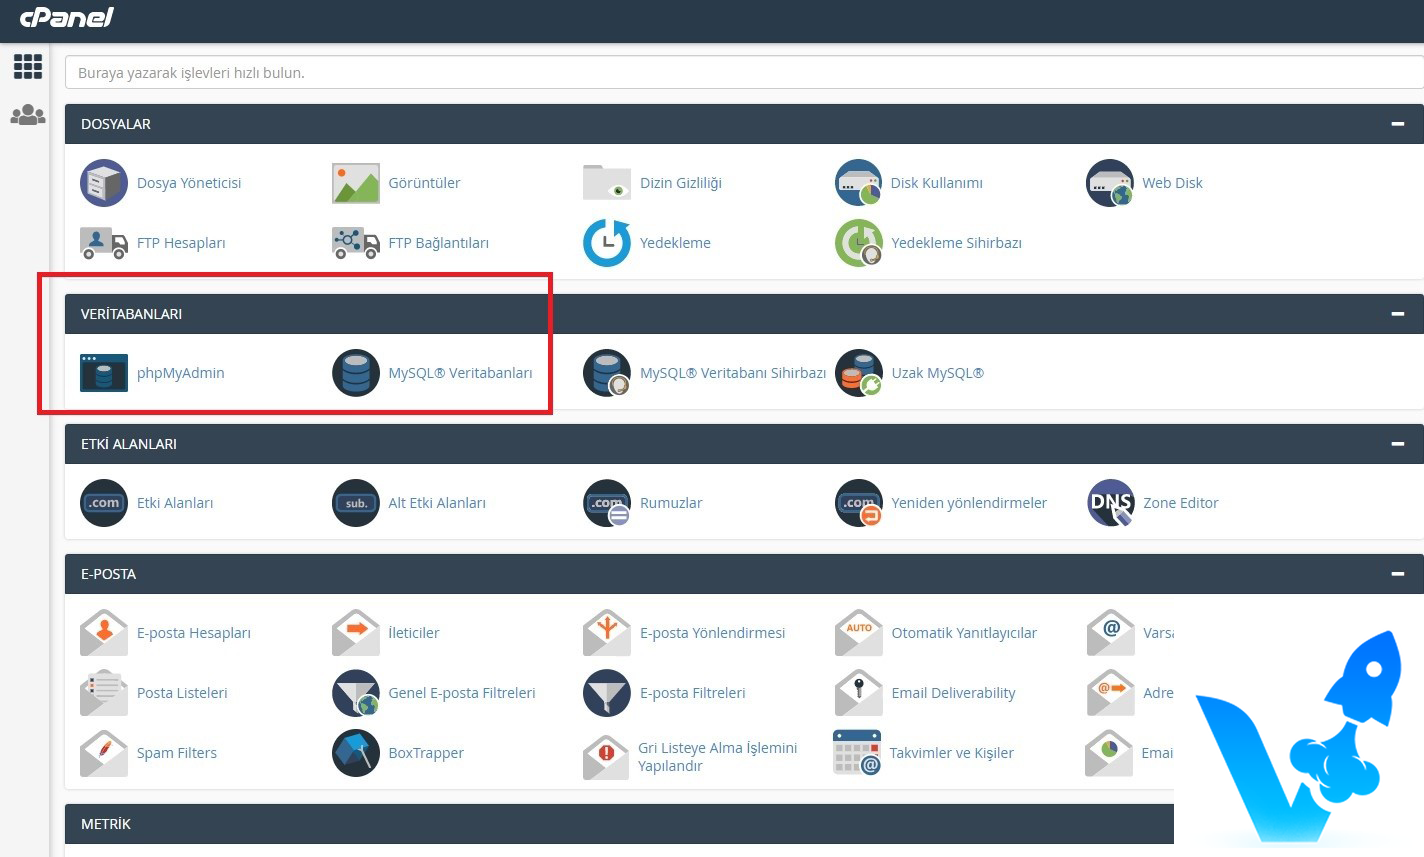Click the Yedekleme backup clock icon

pyautogui.click(x=607, y=243)
